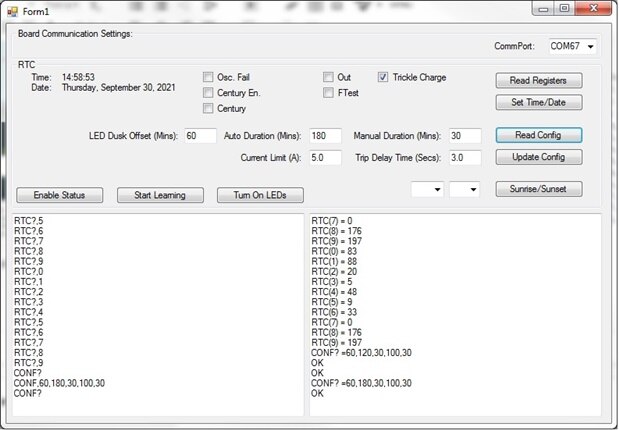The image size is (619, 430).
Task: Enable the FTest checkbox
Action: click(x=328, y=93)
